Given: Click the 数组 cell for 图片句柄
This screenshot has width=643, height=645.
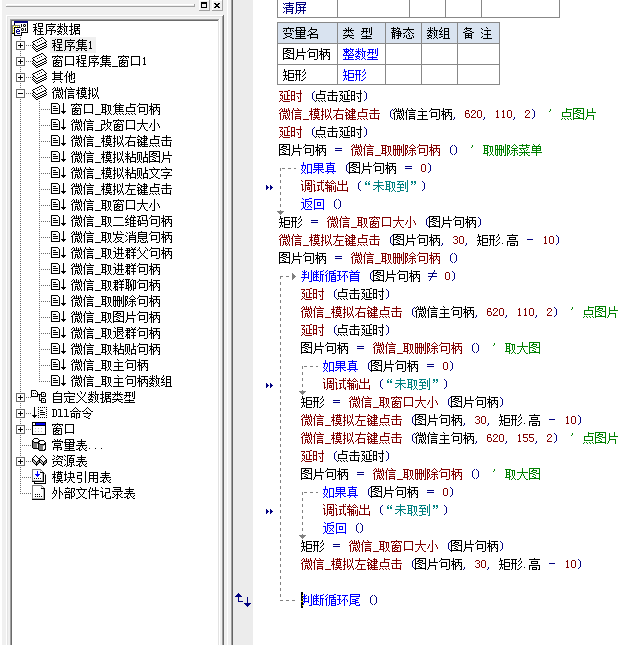Looking at the screenshot, I should tap(439, 54).
